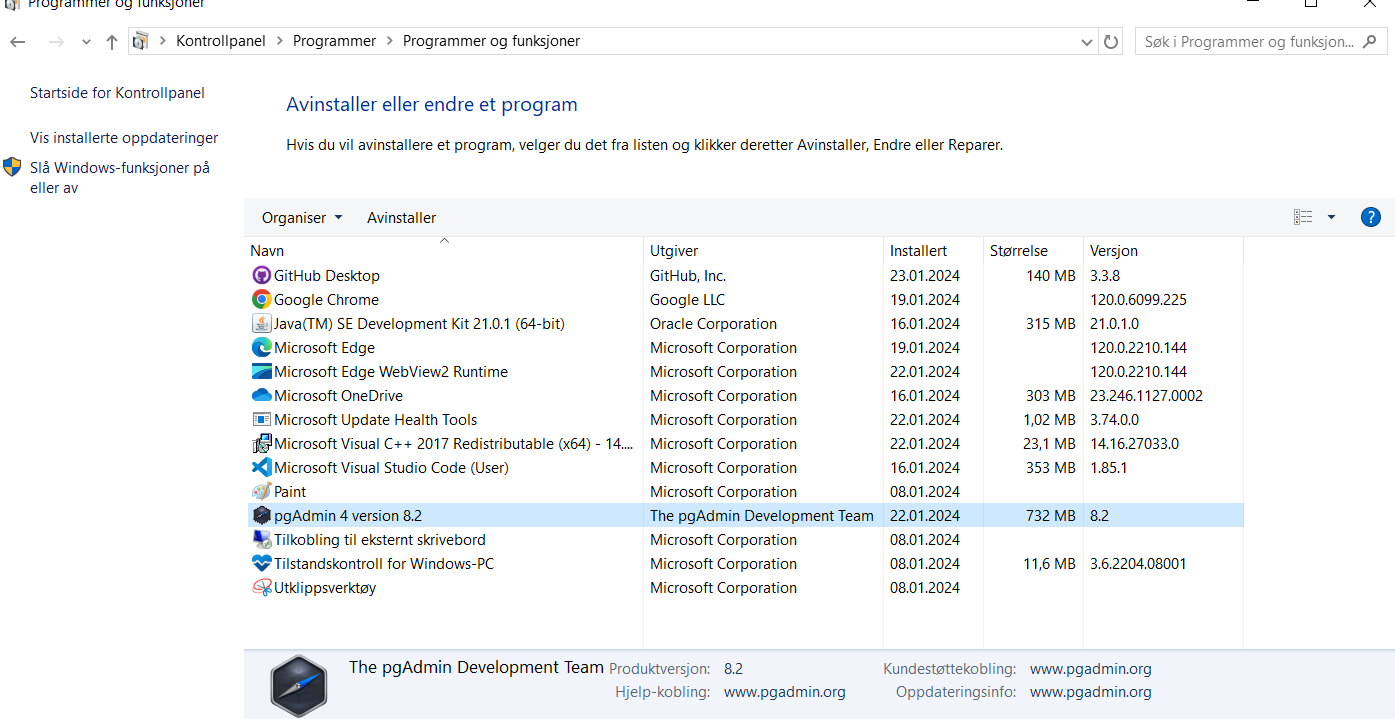Image resolution: width=1395 pixels, height=719 pixels.
Task: Select Microsoft Visual Studio Code (User) name
Action: 391,467
